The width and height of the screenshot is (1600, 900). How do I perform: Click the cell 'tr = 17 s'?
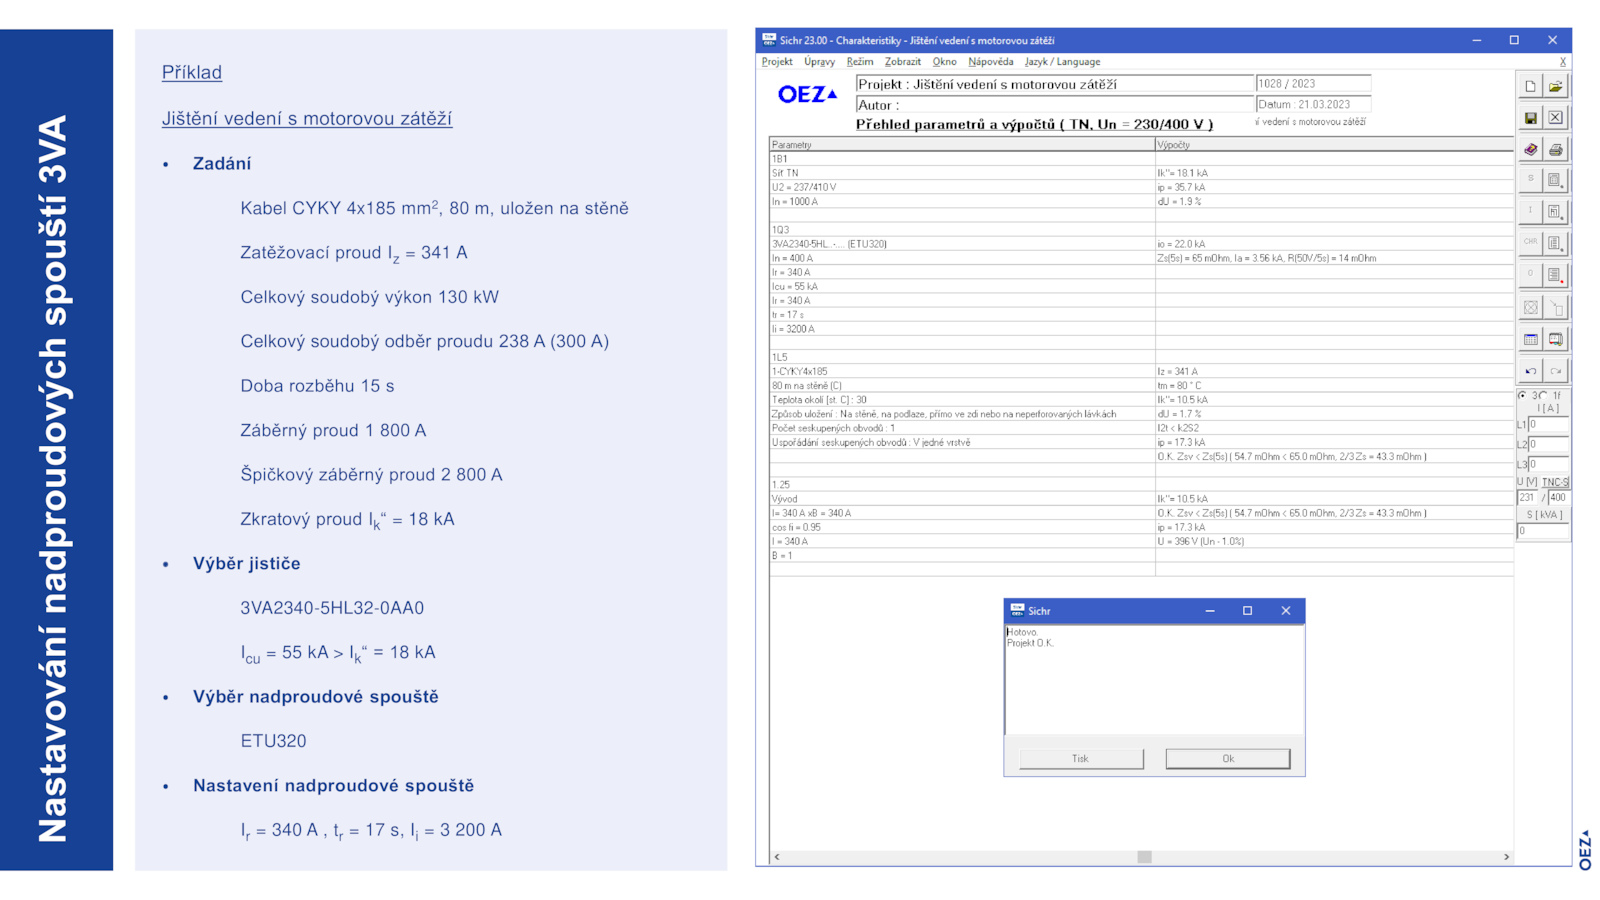point(962,315)
